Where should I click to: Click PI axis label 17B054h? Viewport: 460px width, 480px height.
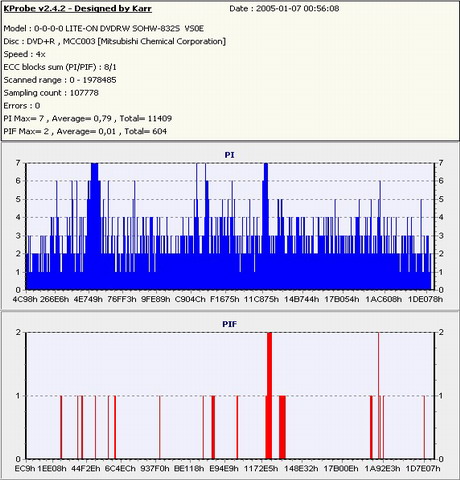point(342,299)
